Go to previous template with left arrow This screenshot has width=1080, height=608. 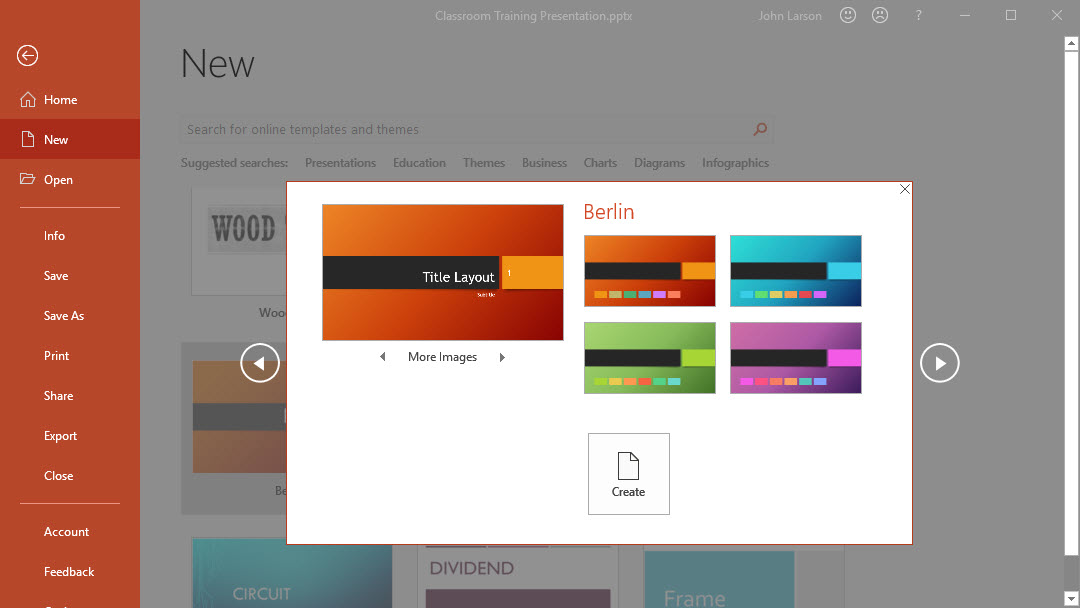259,363
